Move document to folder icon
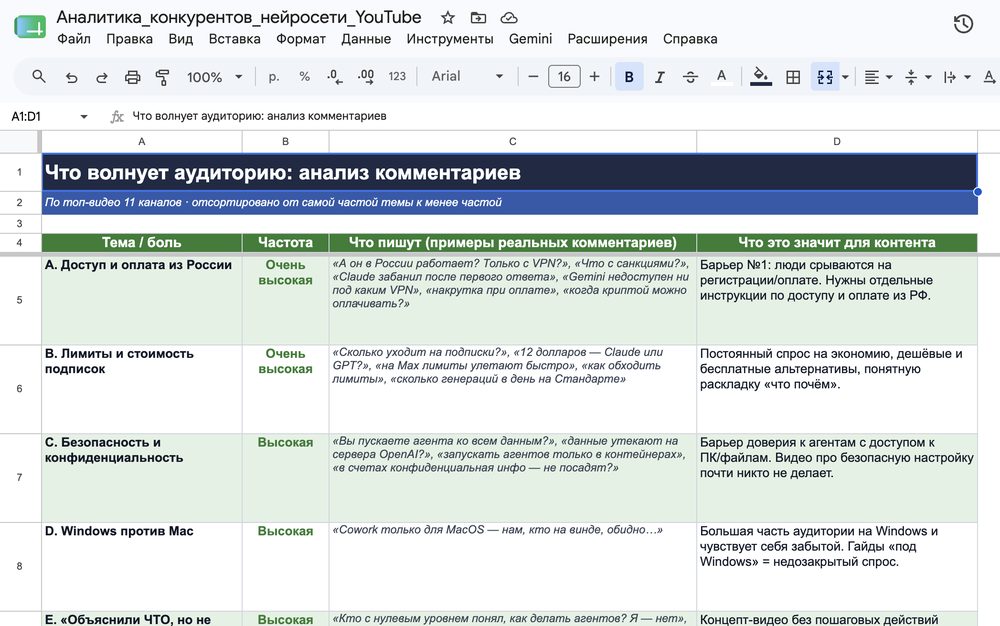Image resolution: width=1000 pixels, height=626 pixels. point(478,18)
